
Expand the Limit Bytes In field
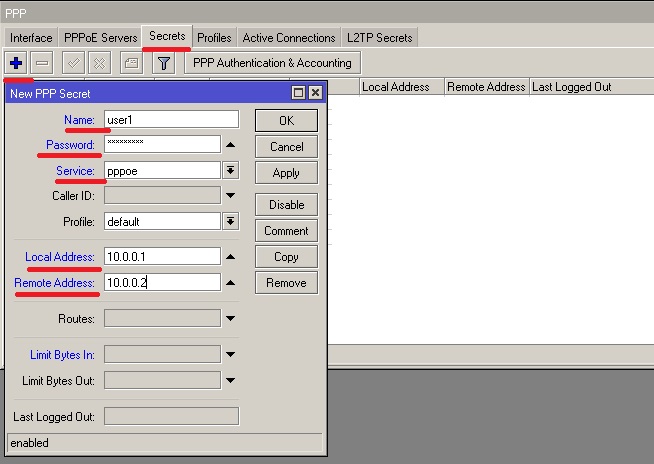tap(230, 354)
